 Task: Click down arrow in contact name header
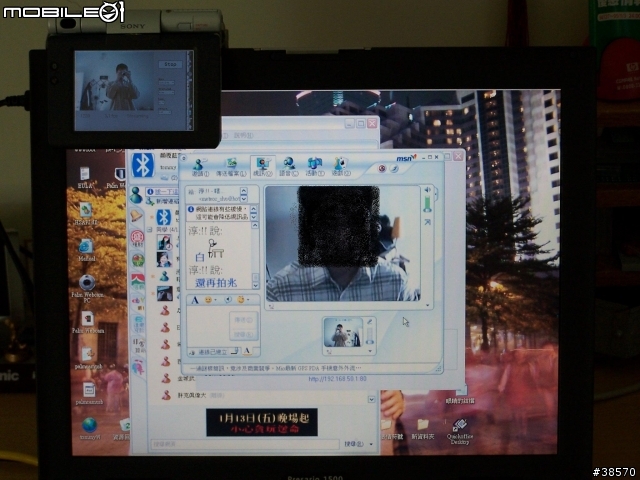pyautogui.click(x=244, y=199)
